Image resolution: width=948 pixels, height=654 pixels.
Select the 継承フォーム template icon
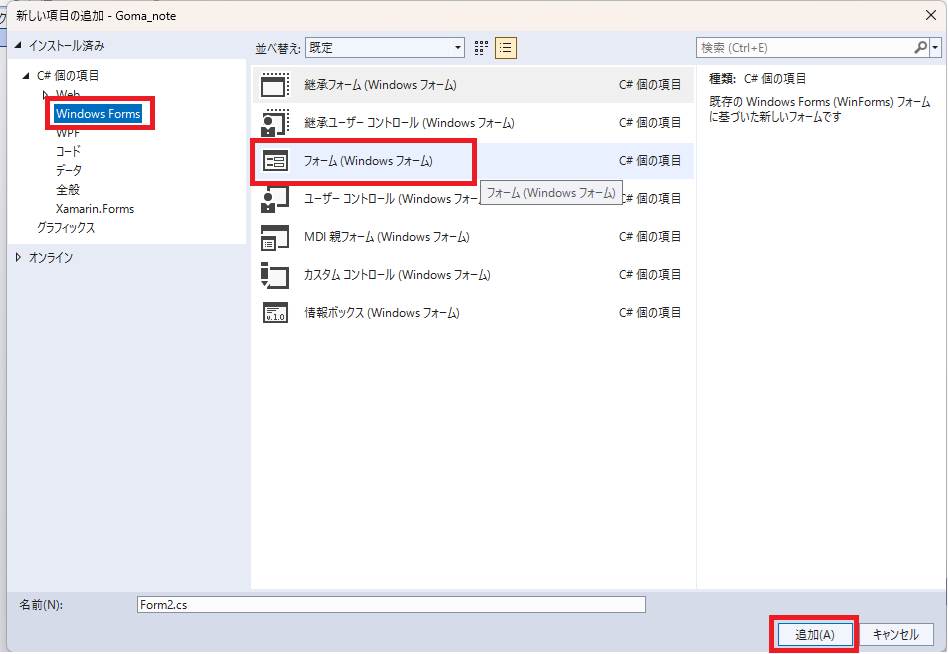pyautogui.click(x=274, y=85)
